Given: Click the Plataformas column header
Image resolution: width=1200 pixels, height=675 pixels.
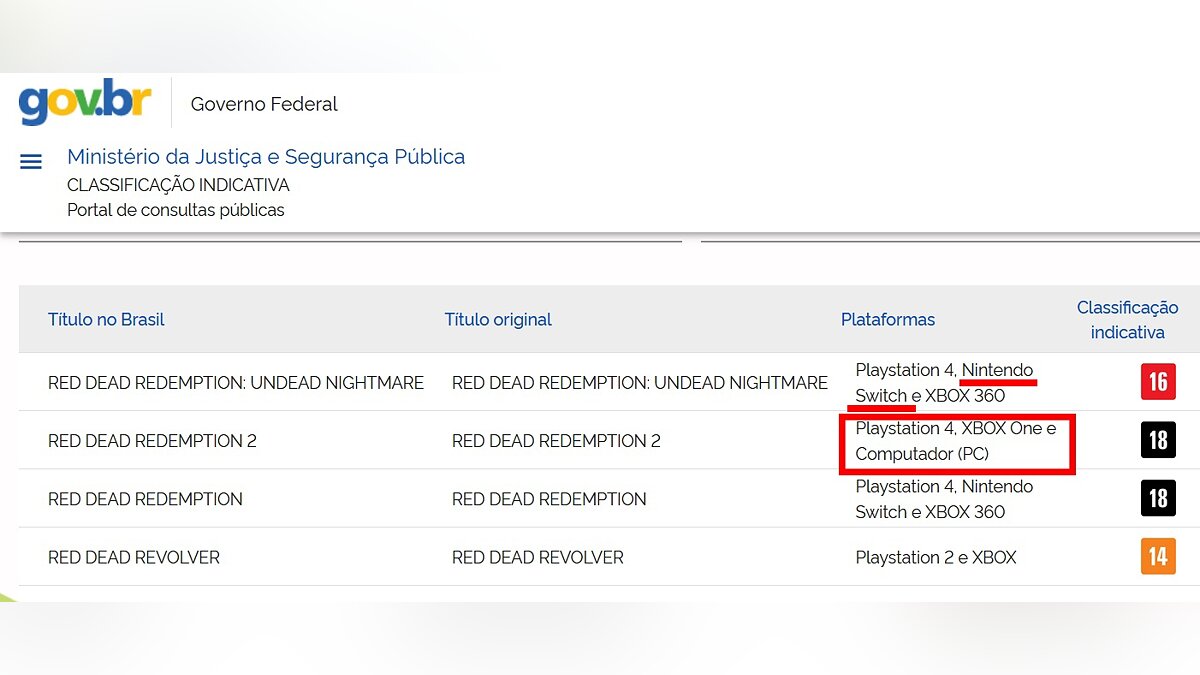Looking at the screenshot, I should 888,320.
